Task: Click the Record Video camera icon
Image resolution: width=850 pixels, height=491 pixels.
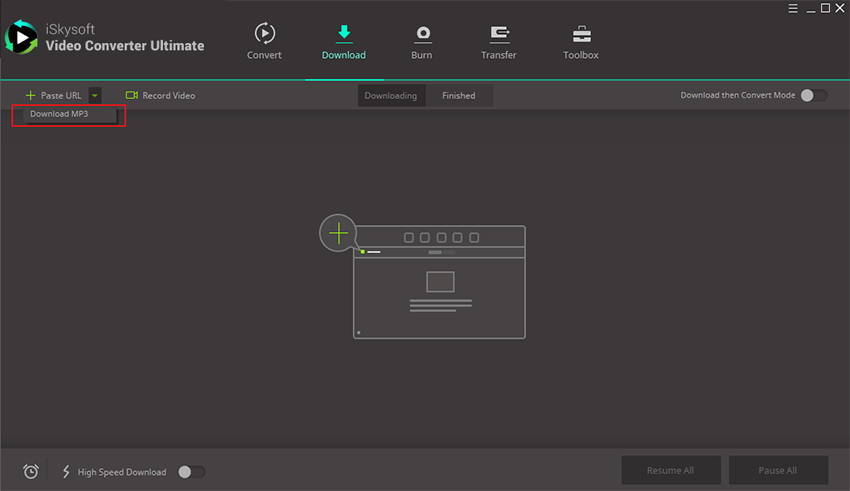Action: (131, 96)
